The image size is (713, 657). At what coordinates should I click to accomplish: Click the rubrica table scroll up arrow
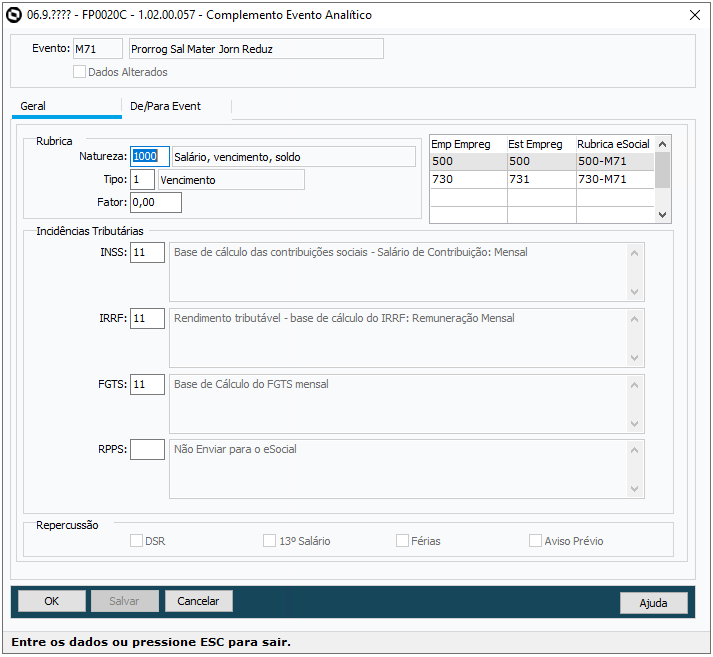pyautogui.click(x=663, y=144)
